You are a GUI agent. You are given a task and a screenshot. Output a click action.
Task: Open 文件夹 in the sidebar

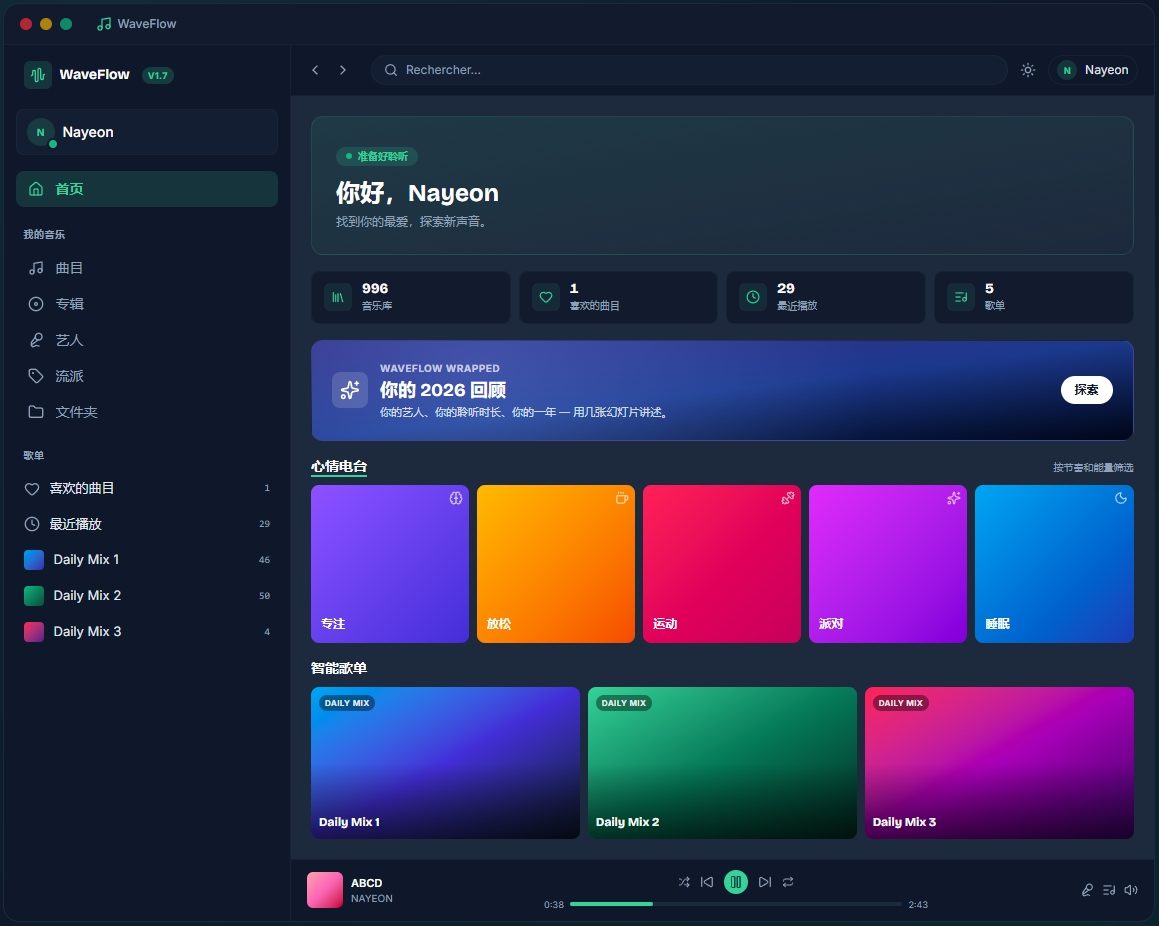(x=147, y=412)
